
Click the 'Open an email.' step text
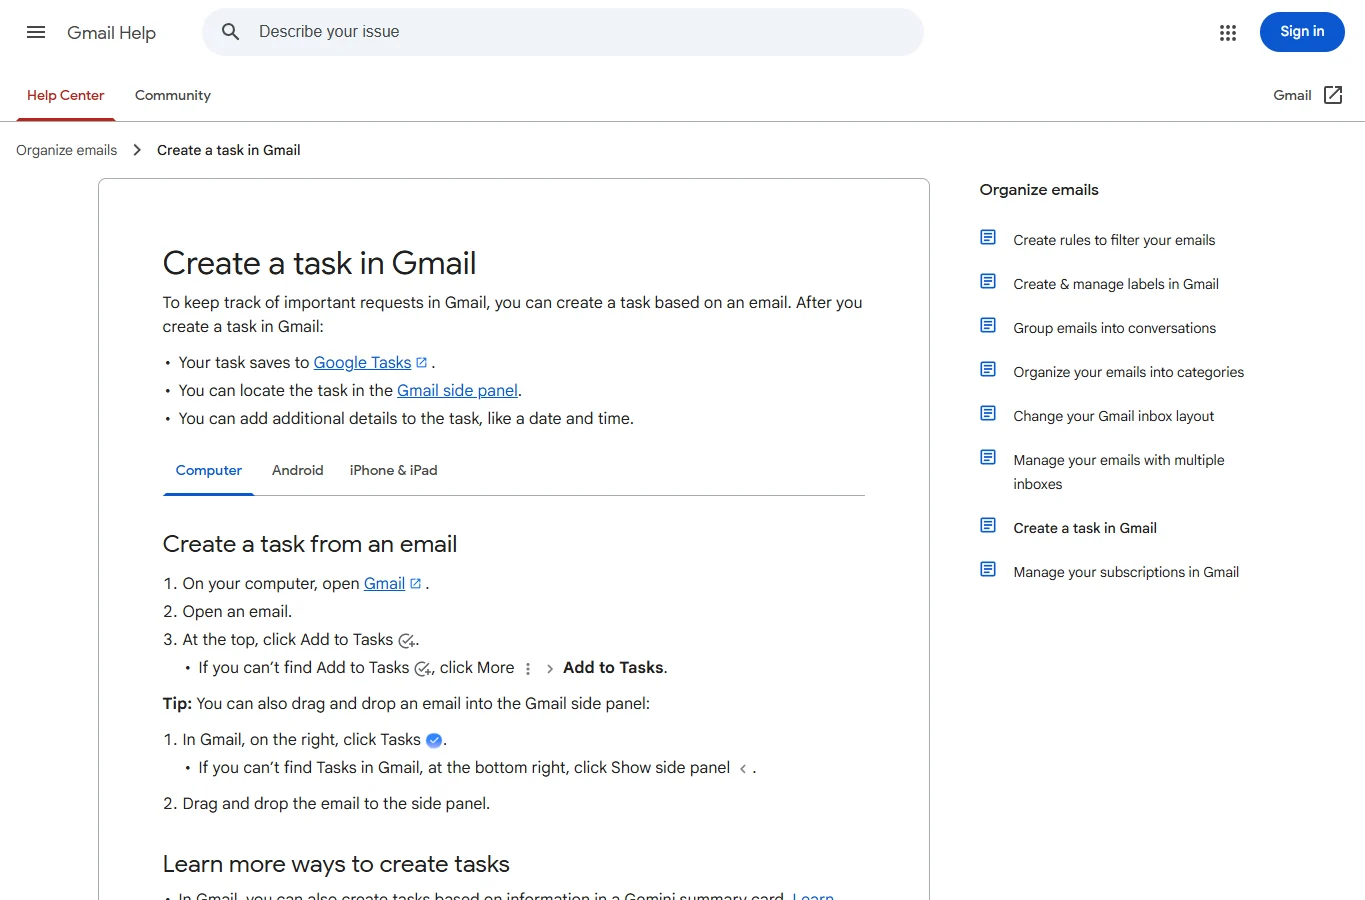[237, 612]
